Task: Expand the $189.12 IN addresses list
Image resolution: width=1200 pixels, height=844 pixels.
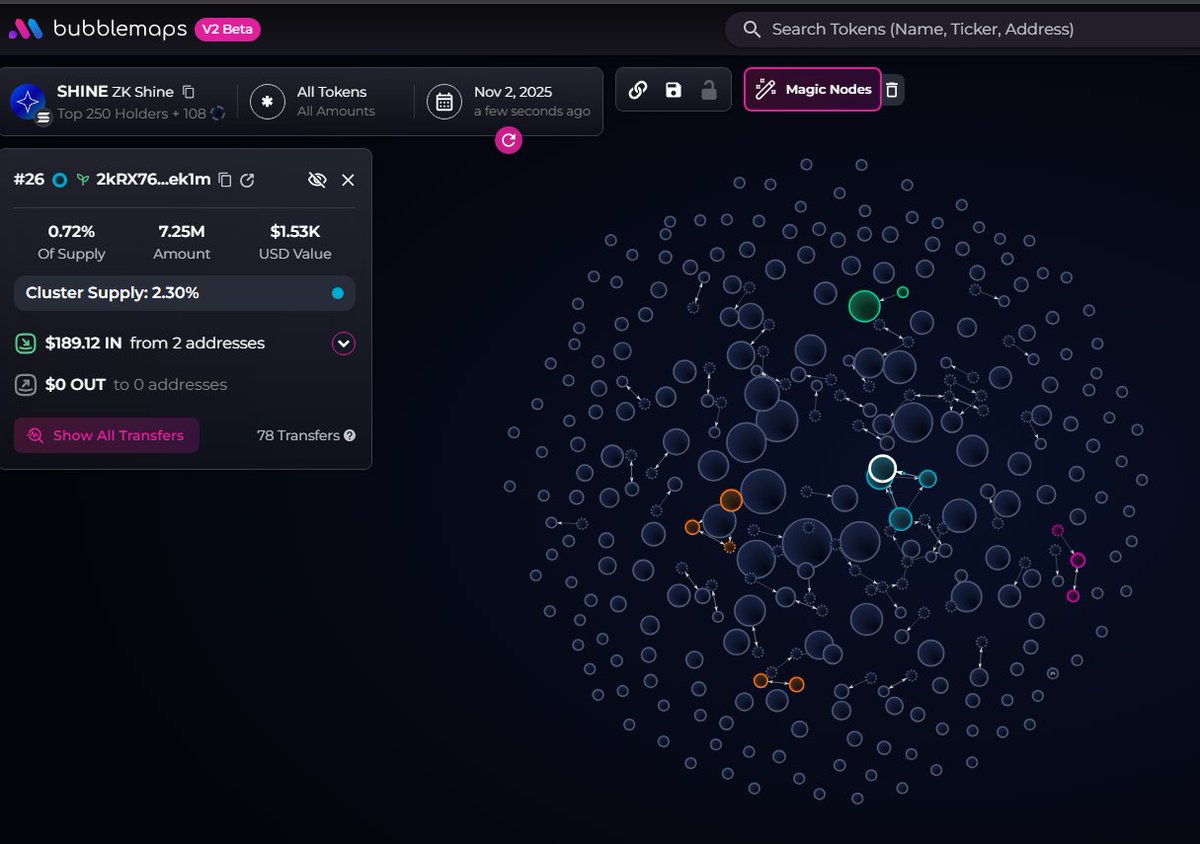Action: click(x=344, y=344)
